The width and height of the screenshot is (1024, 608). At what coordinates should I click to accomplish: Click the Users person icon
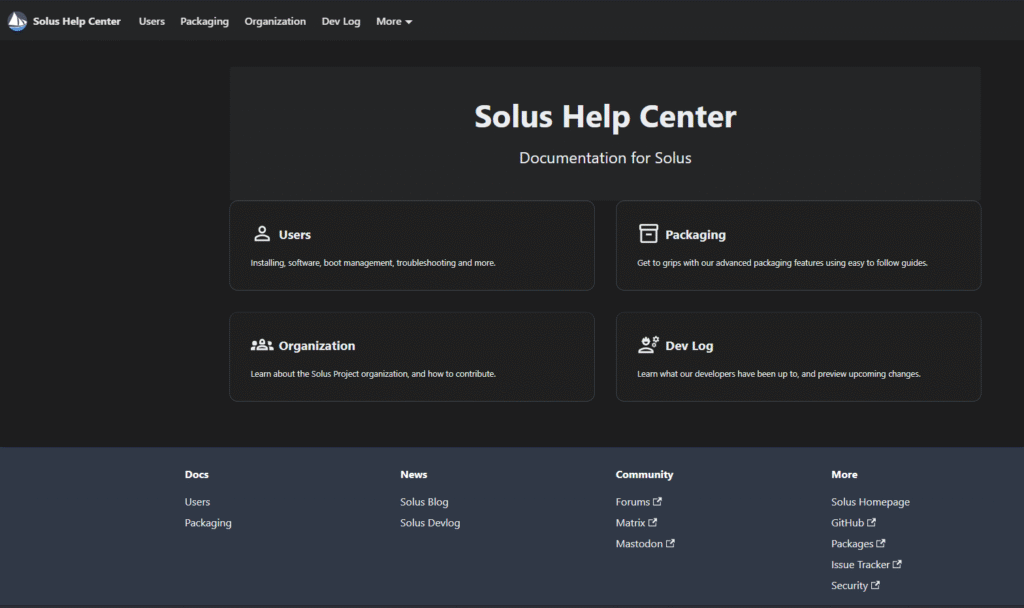tap(262, 234)
